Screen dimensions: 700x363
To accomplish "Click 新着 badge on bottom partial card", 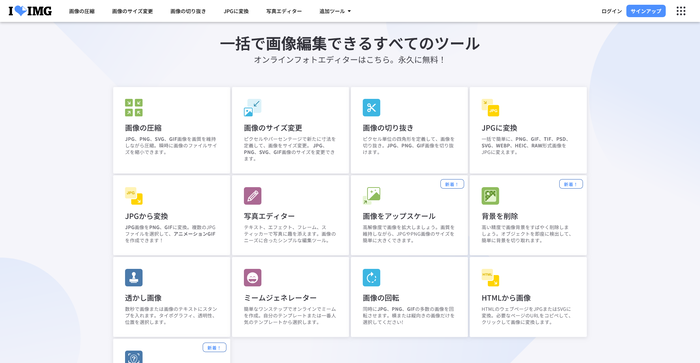I will click(x=214, y=347).
